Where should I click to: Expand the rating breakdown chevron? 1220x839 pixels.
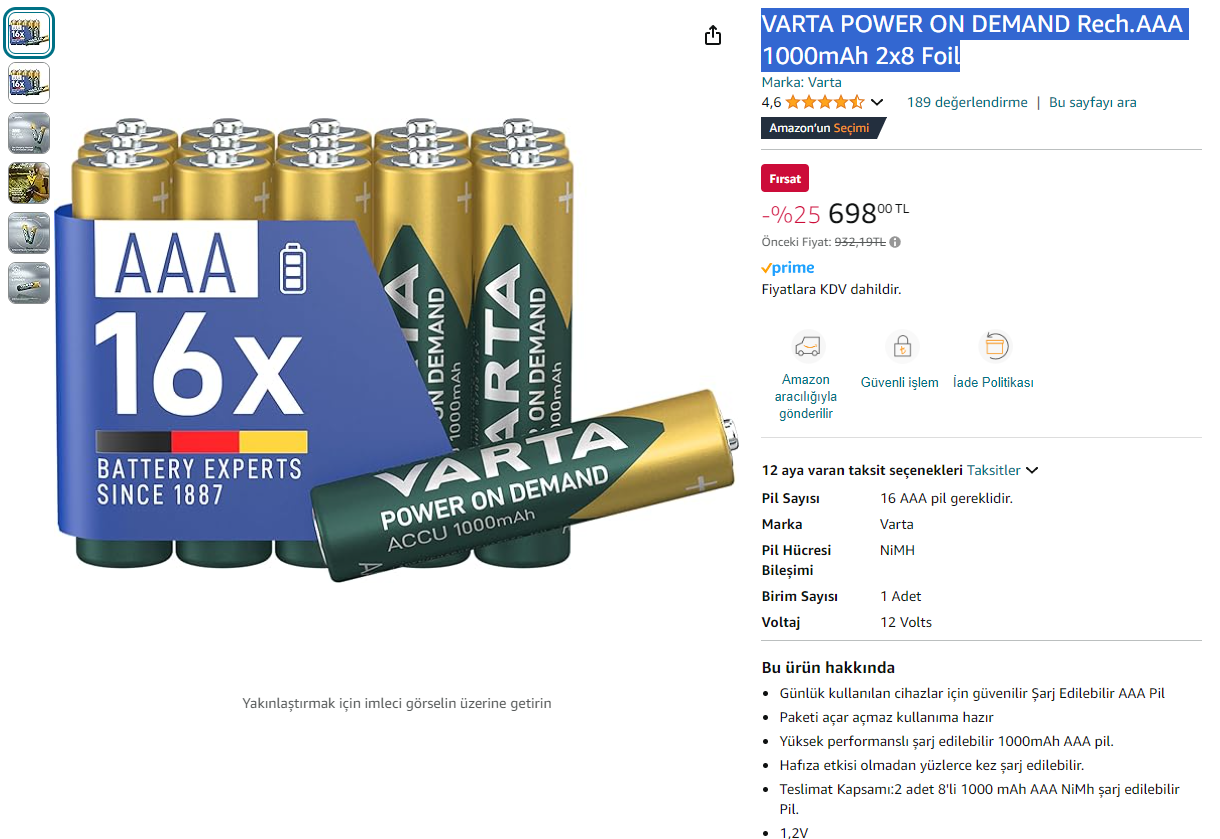[x=877, y=102]
